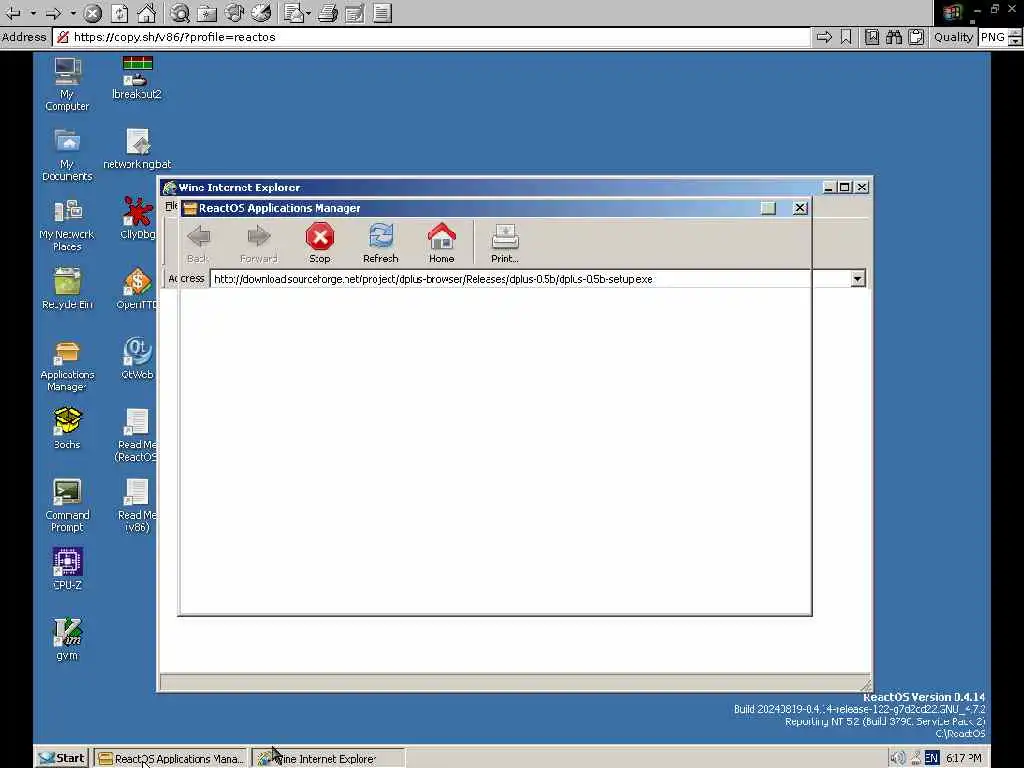Viewport: 1024px width, 768px height.
Task: Stop loading in Wine Internet Explorer
Action: pos(320,244)
